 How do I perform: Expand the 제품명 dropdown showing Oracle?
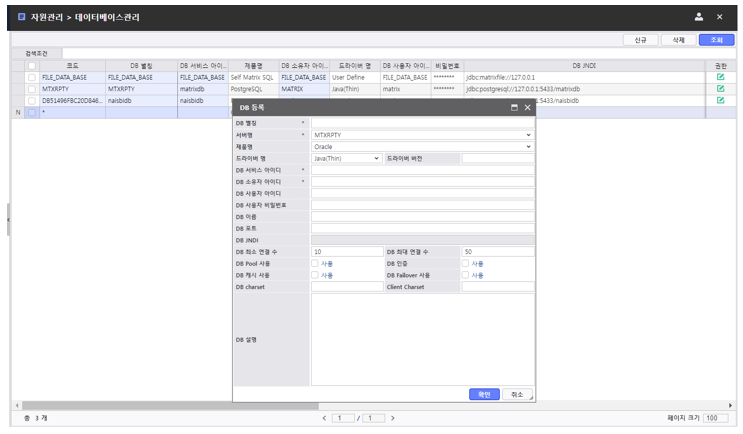click(422, 146)
